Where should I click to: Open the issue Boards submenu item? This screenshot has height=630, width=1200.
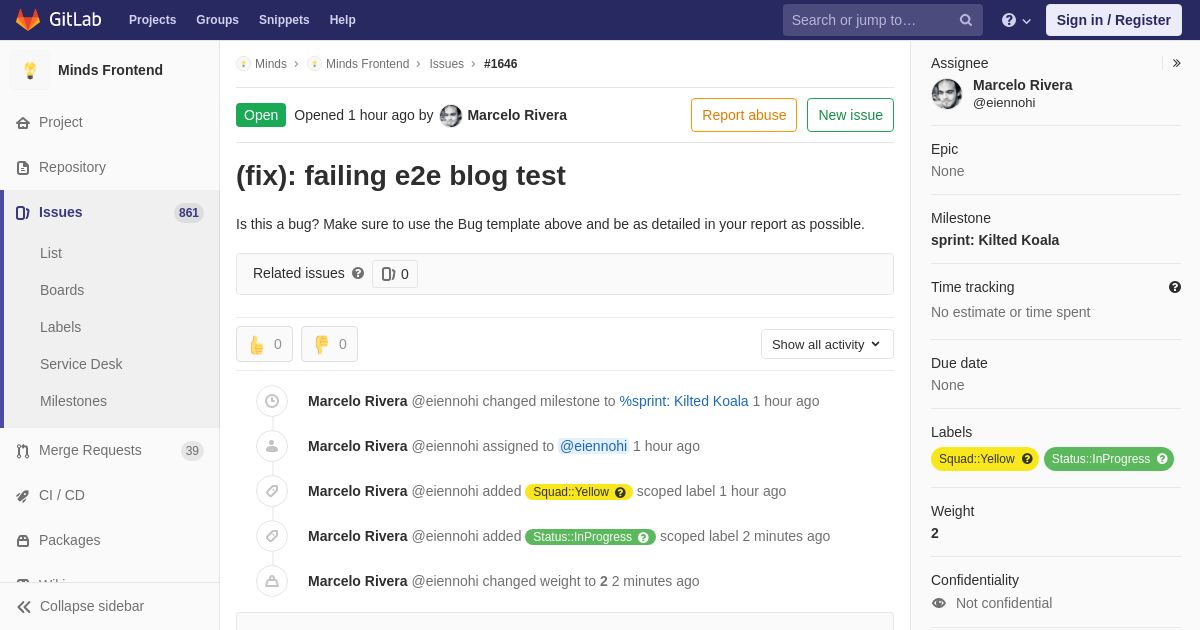pyautogui.click(x=62, y=290)
